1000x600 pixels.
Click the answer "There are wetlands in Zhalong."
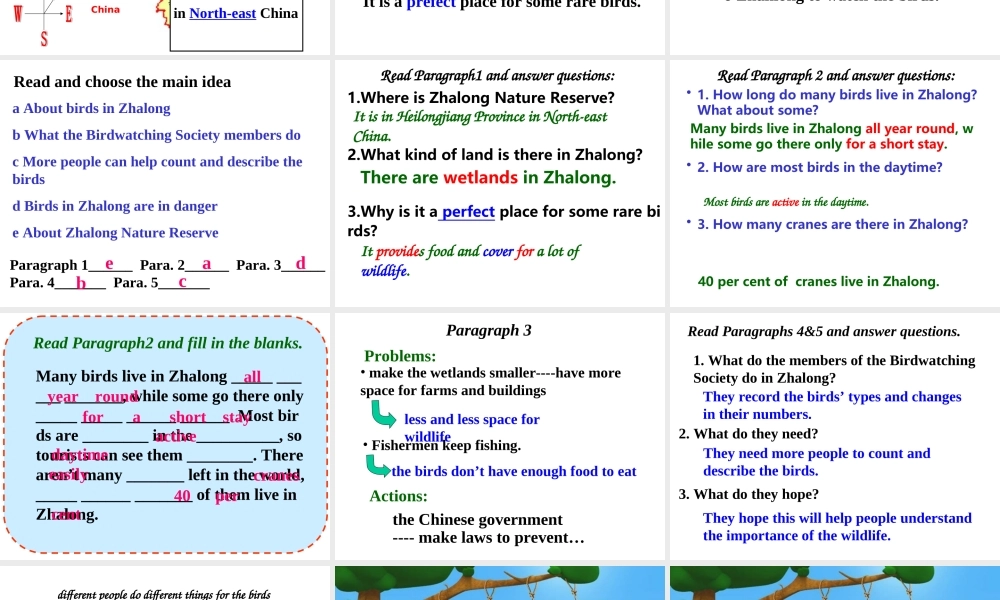pyautogui.click(x=488, y=177)
